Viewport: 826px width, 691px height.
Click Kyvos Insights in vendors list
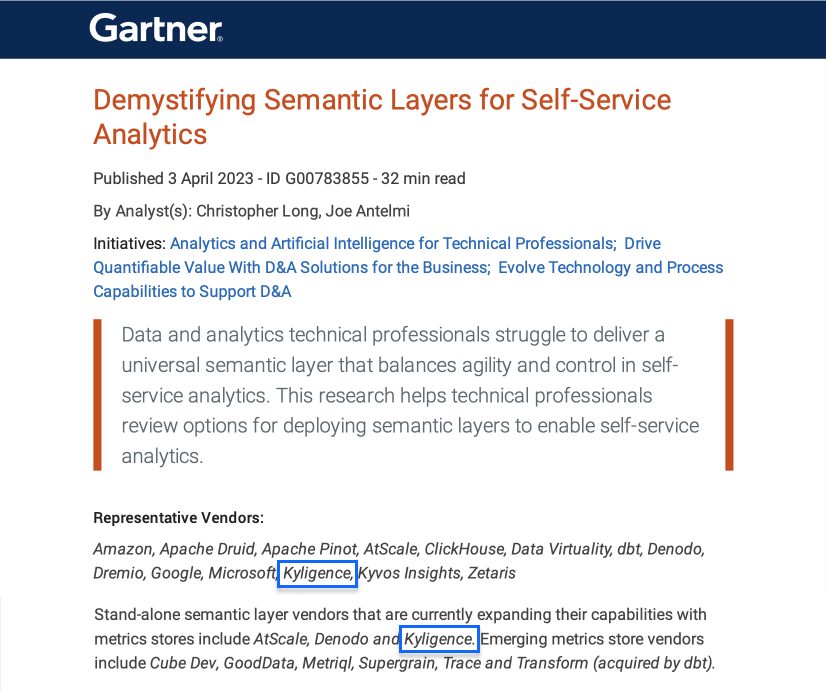(409, 573)
